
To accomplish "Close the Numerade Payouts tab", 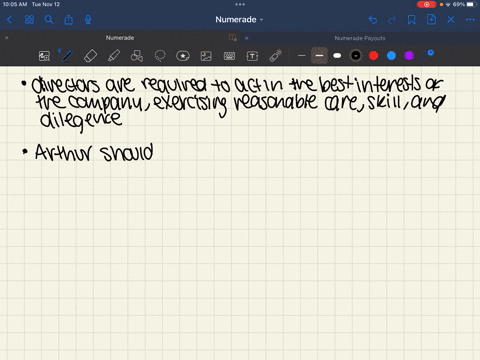I will point(246,38).
